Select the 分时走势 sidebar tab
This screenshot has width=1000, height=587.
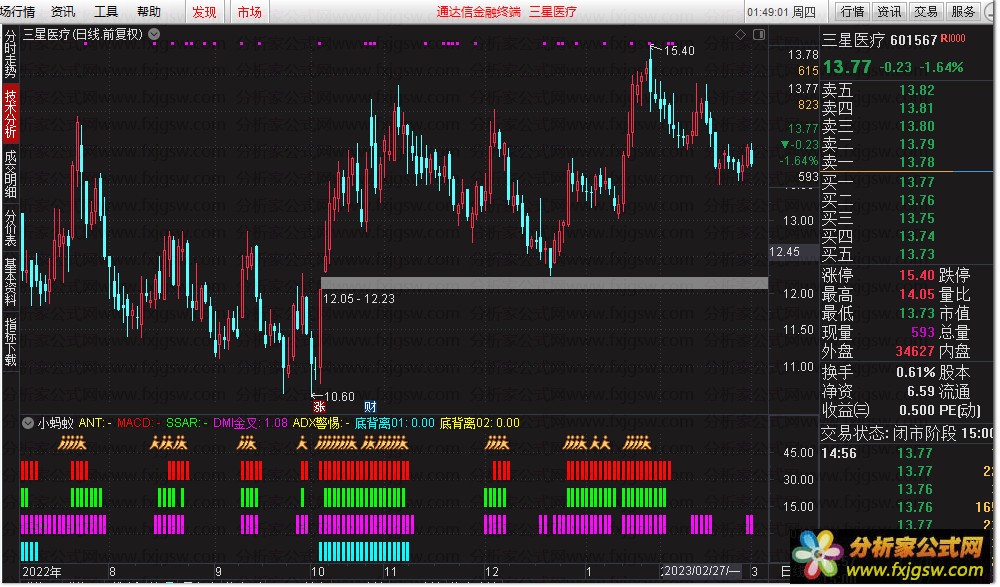pyautogui.click(x=10, y=54)
